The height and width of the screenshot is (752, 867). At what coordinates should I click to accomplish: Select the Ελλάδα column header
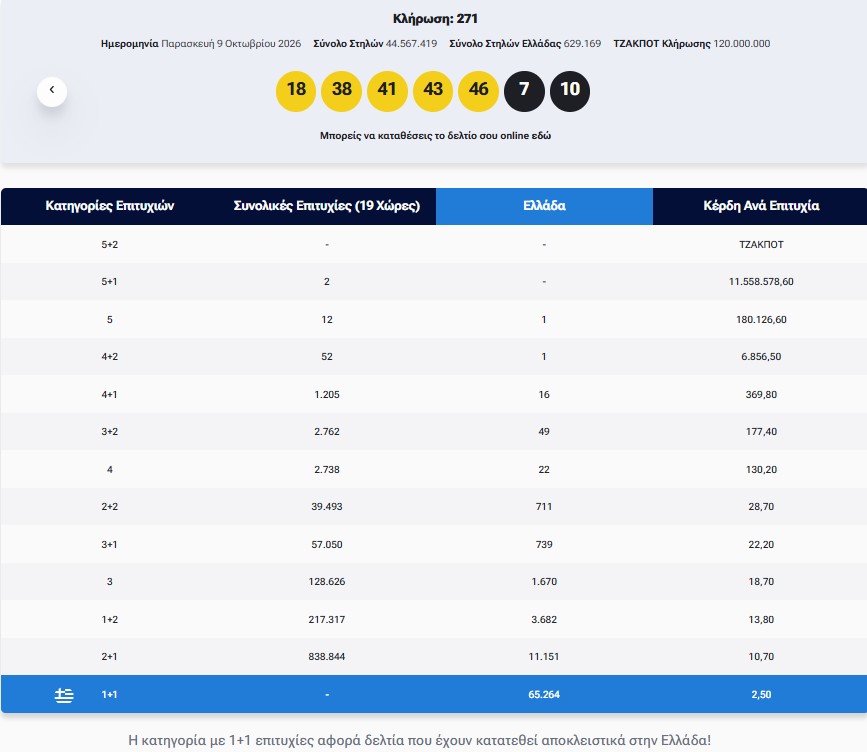544,206
